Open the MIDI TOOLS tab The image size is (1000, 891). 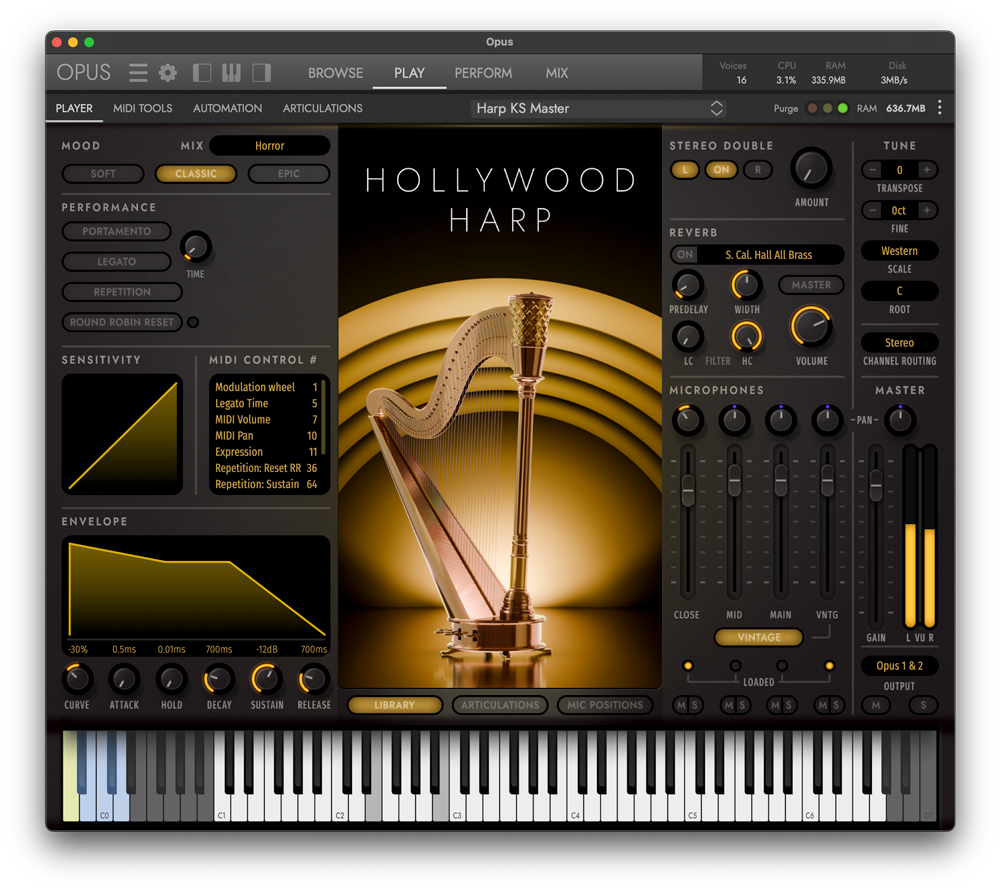coord(142,108)
